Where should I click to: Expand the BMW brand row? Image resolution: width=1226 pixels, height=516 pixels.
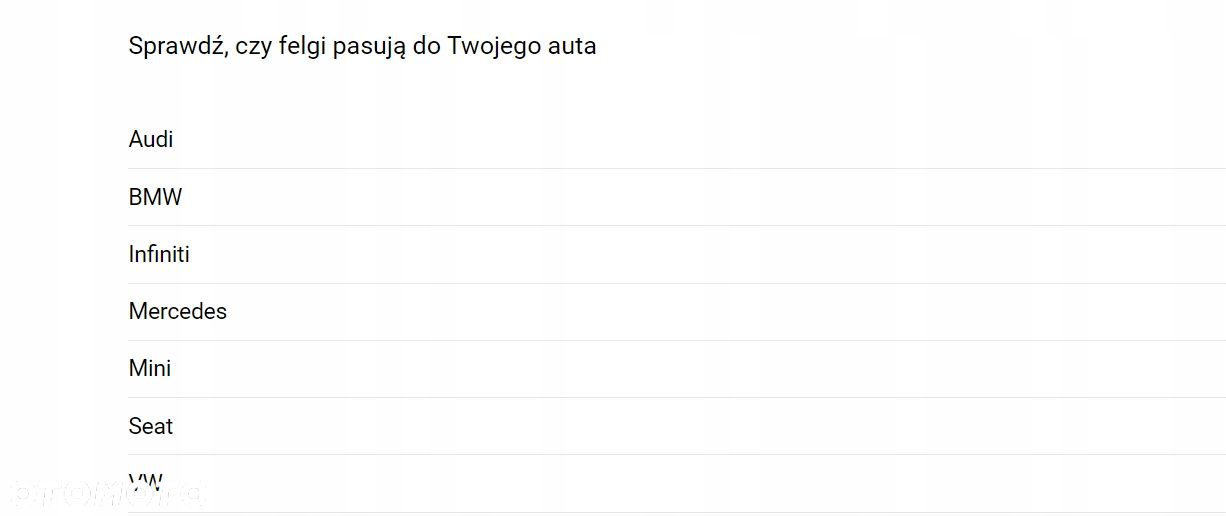pos(677,197)
